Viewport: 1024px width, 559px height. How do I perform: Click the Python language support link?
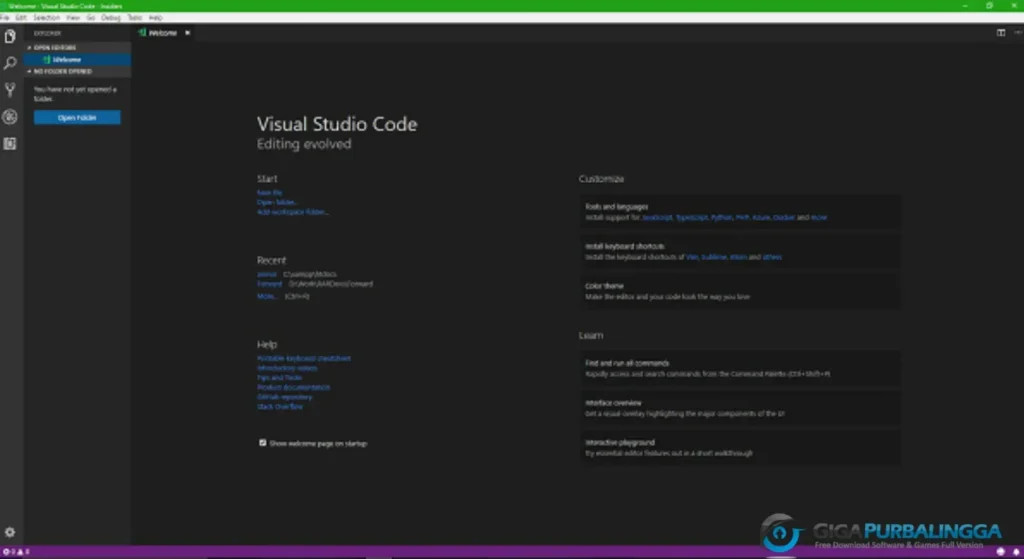click(x=722, y=217)
